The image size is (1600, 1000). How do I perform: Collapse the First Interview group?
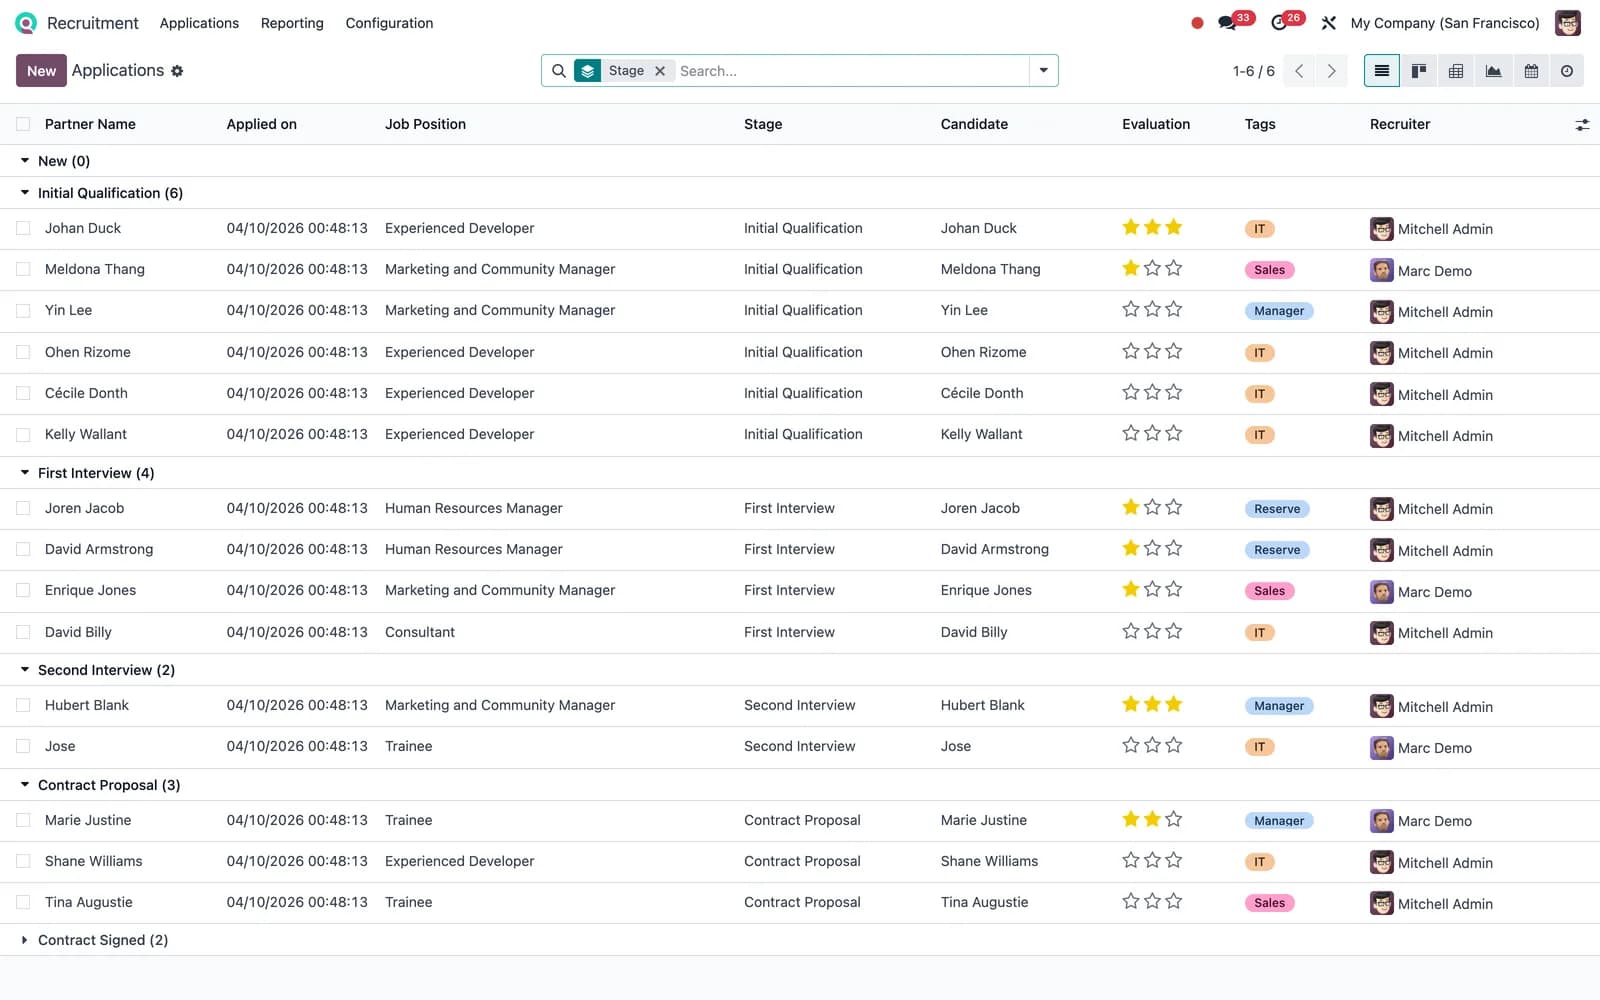pos(25,473)
